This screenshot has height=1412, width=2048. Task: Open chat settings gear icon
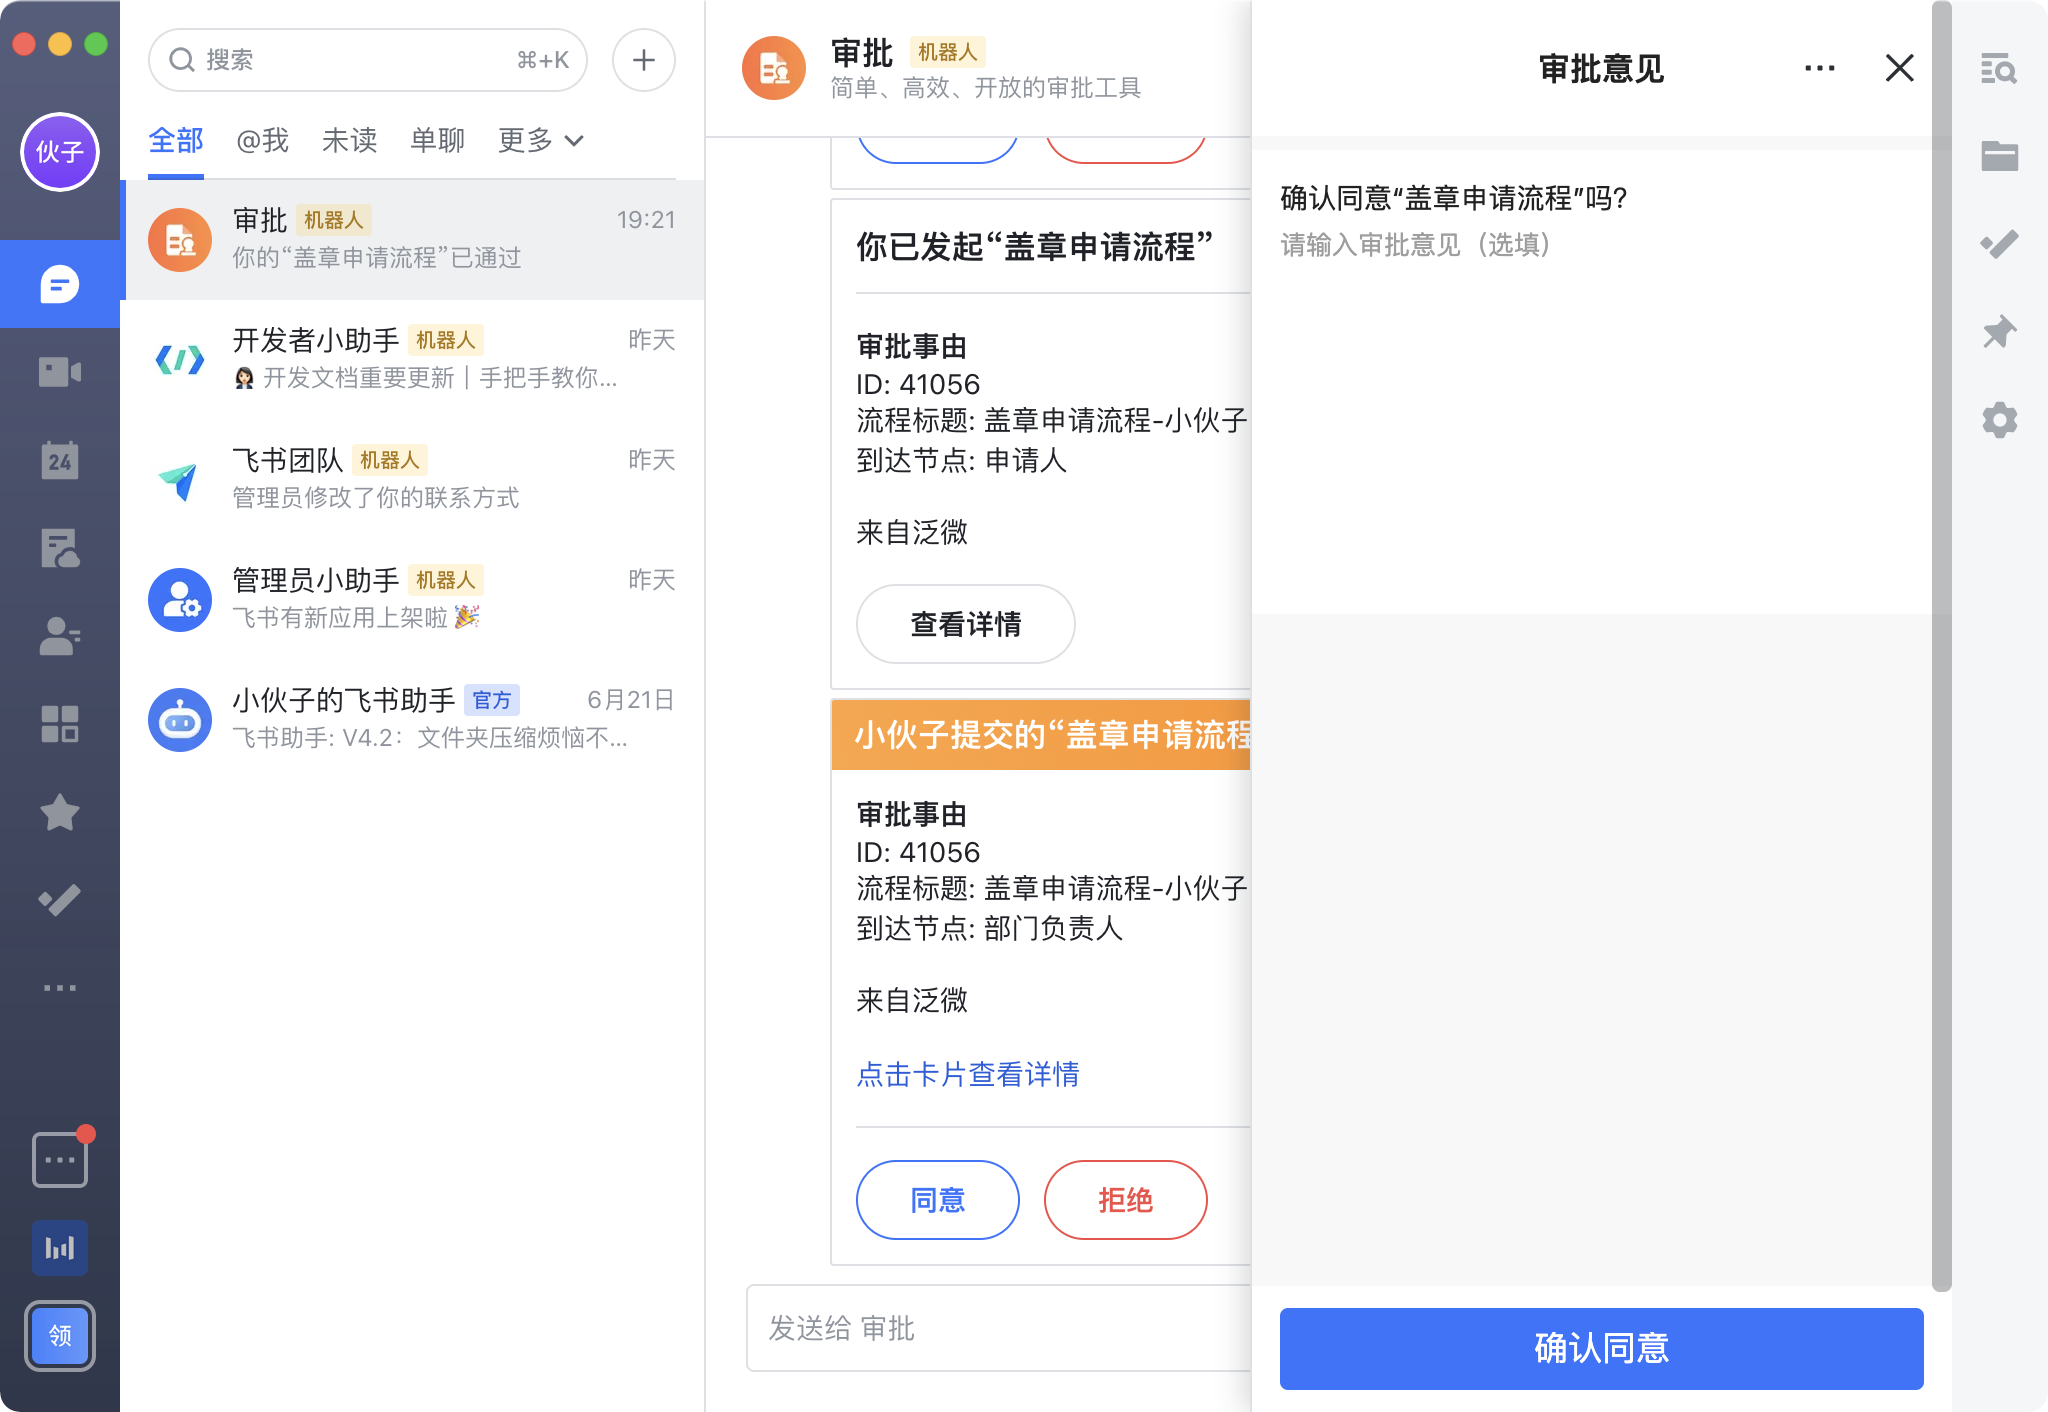click(1998, 420)
